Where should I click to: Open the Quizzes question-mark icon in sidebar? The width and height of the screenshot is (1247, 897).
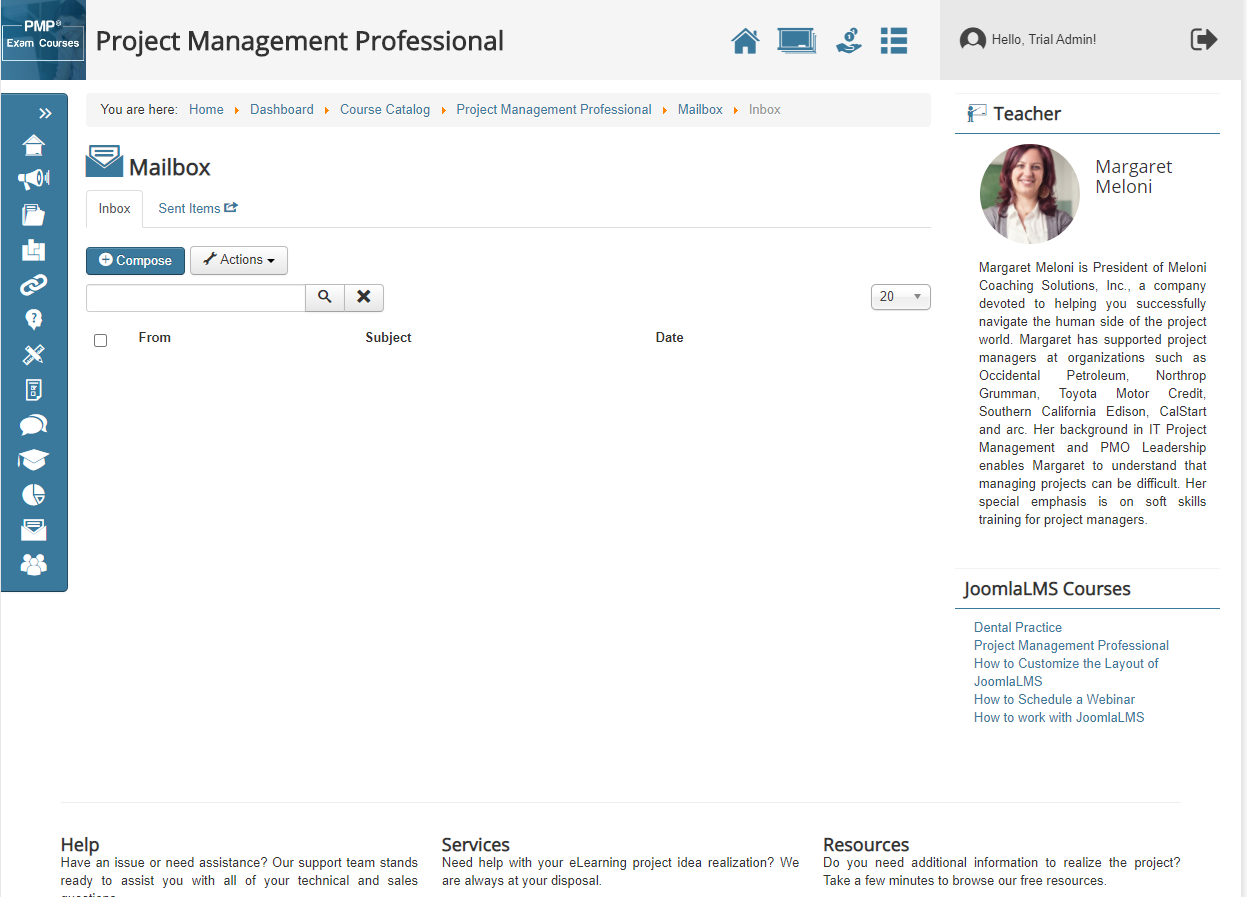[x=34, y=320]
